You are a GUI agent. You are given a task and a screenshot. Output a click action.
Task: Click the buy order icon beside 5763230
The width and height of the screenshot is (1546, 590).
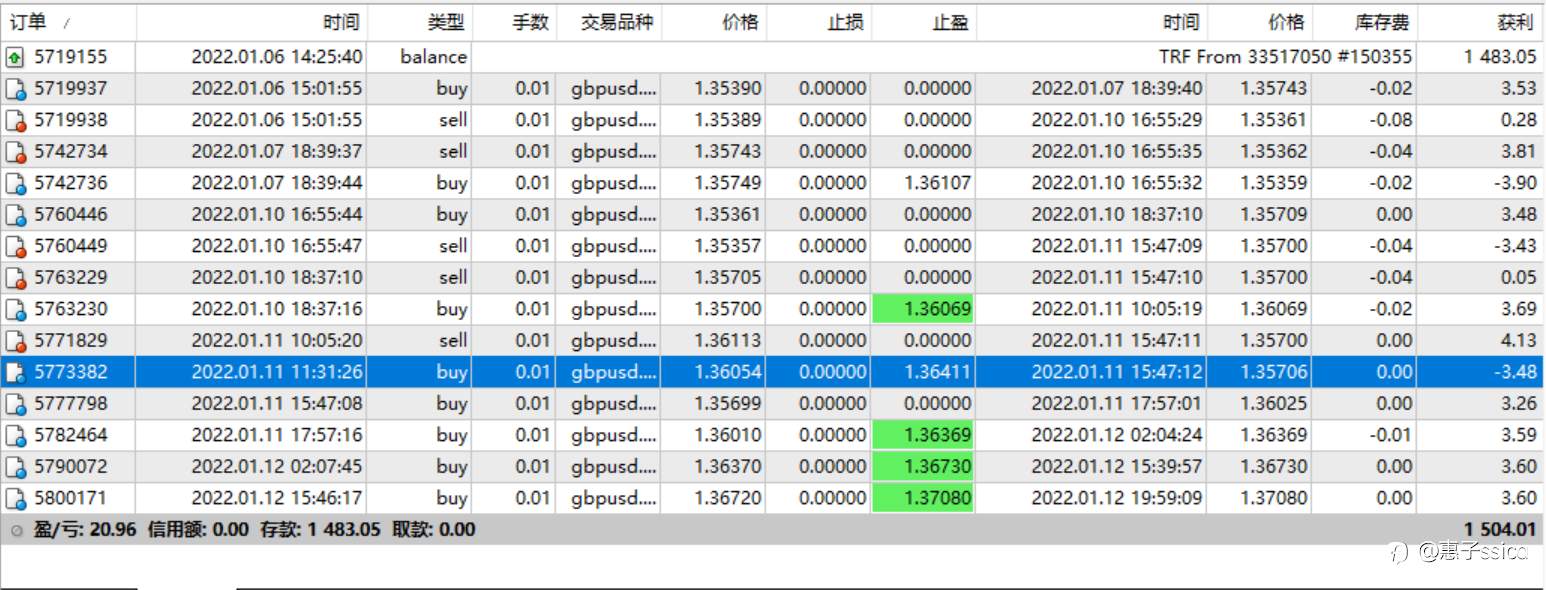[15, 309]
